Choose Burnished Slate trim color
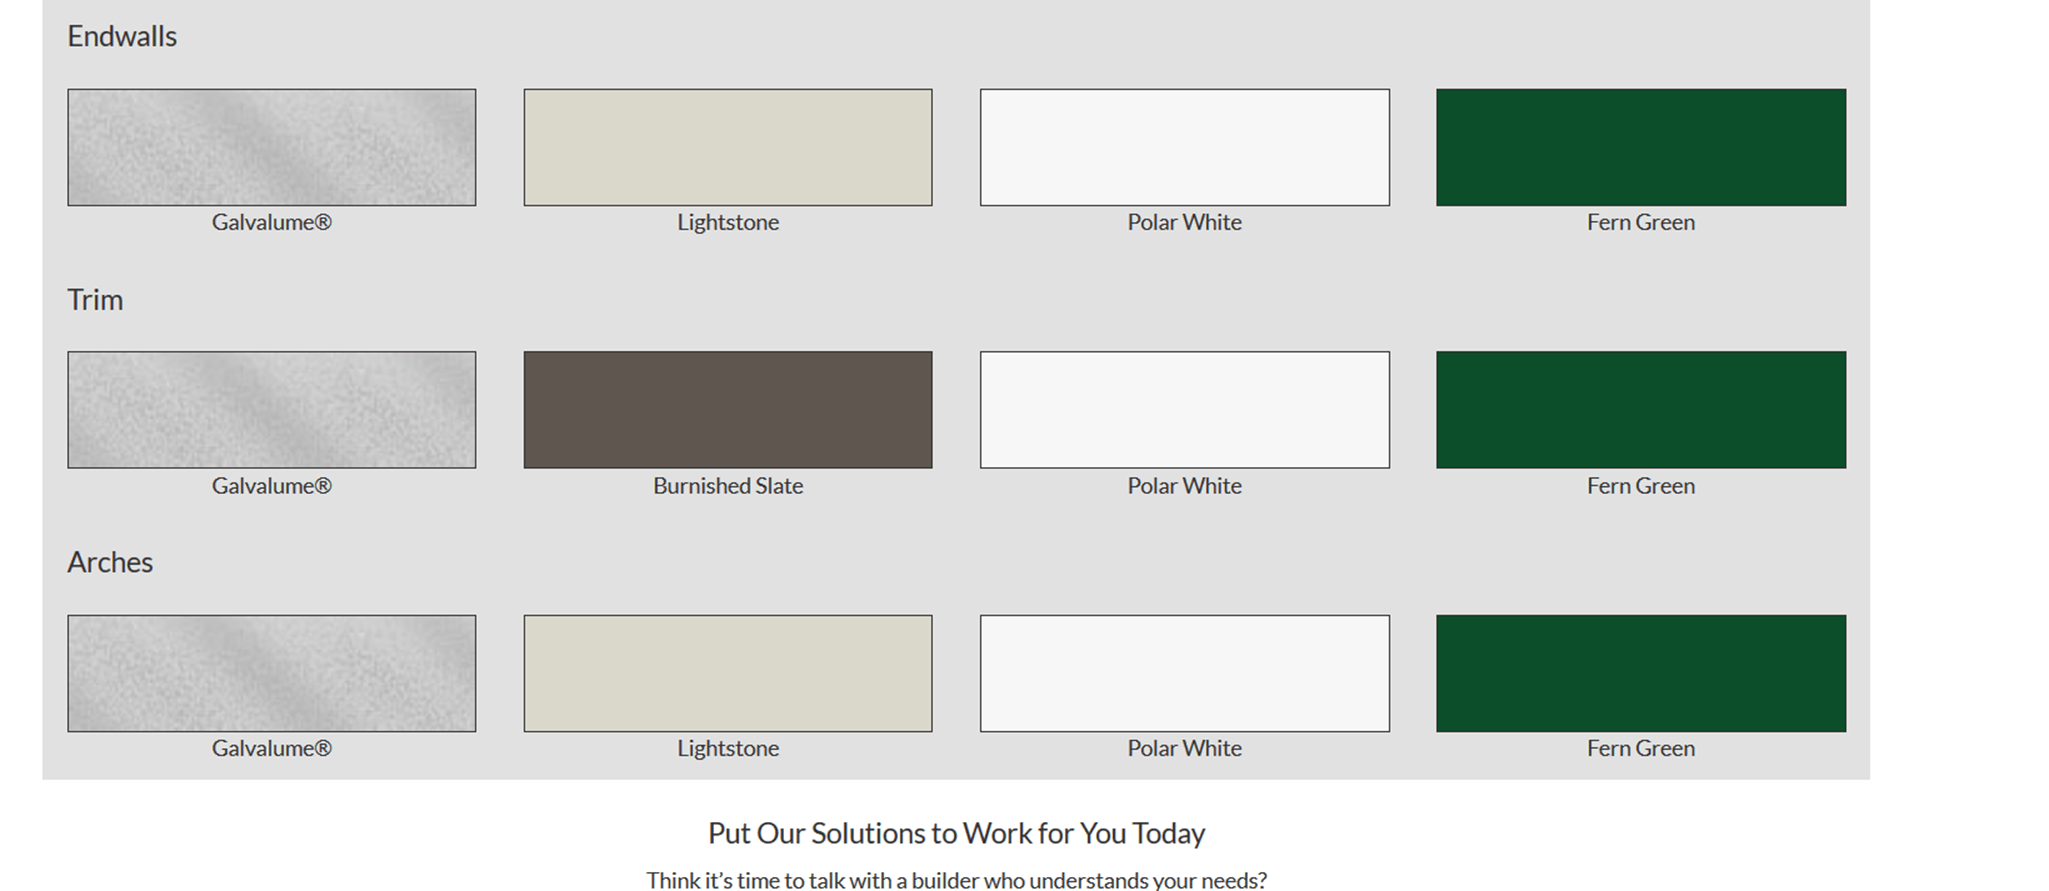Viewport: 2049px width, 891px height. pos(728,410)
